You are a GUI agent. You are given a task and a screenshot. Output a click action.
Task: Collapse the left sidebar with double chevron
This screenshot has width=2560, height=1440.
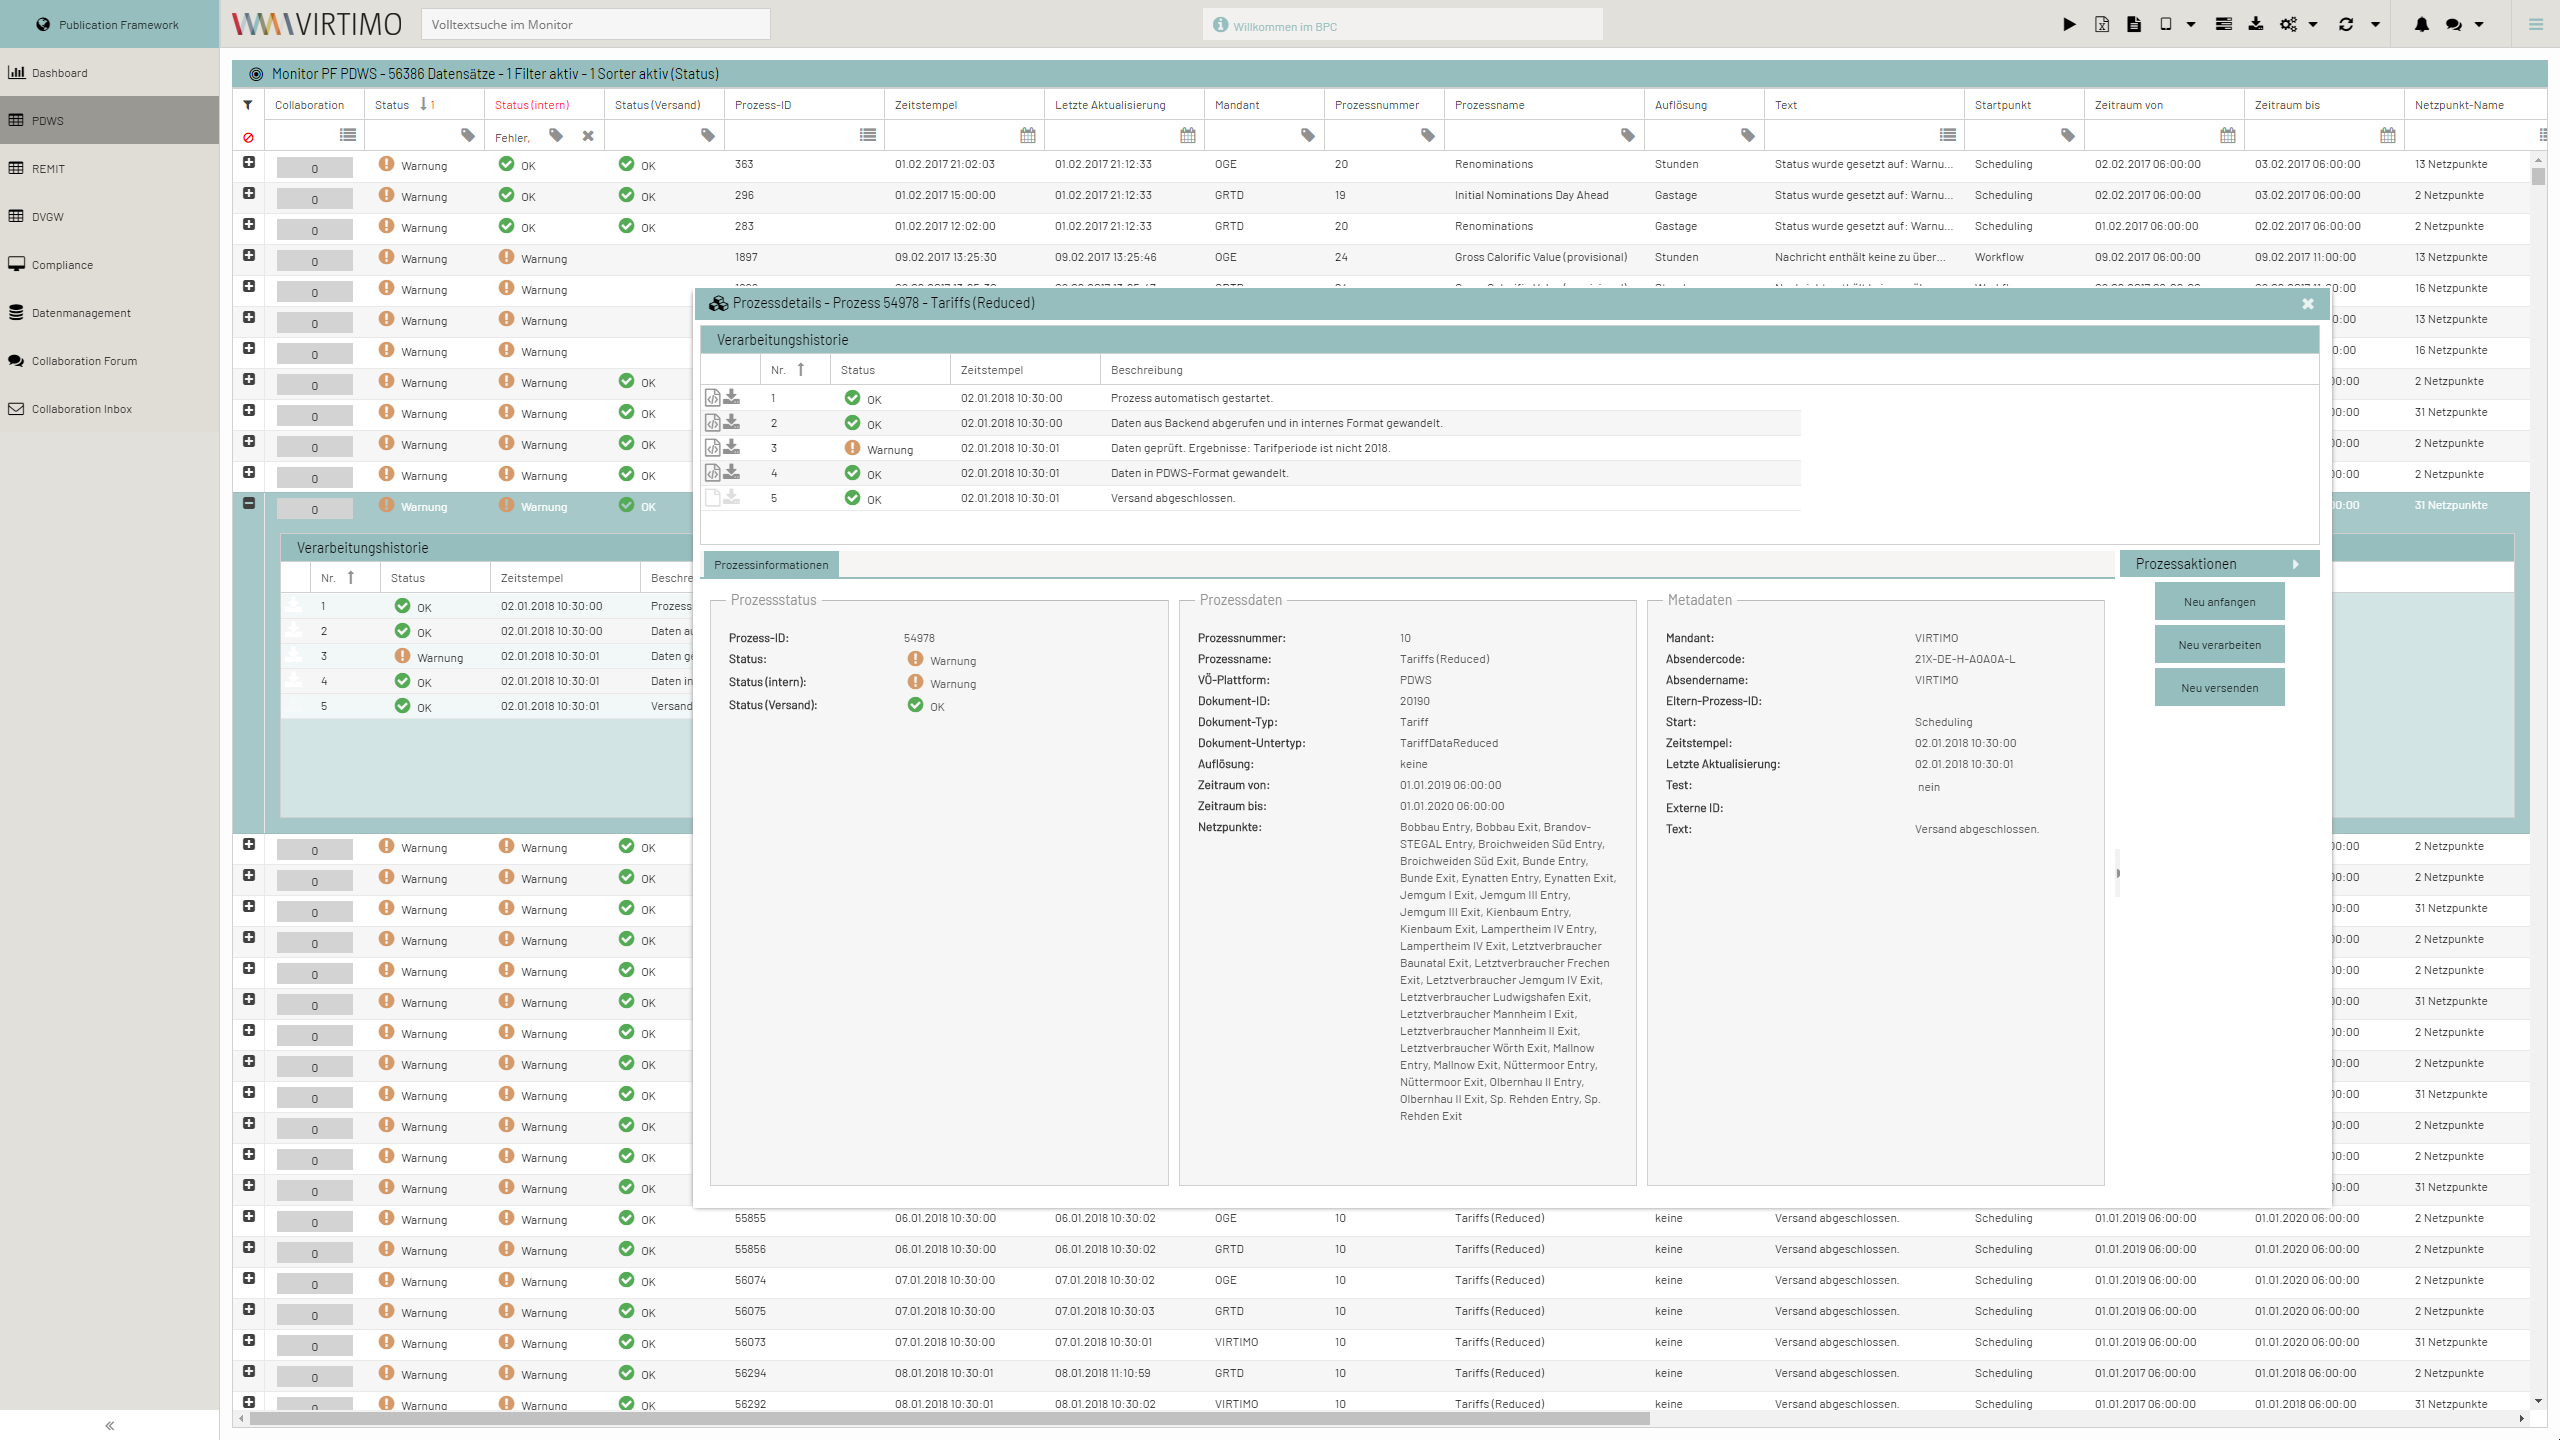pyautogui.click(x=109, y=1426)
